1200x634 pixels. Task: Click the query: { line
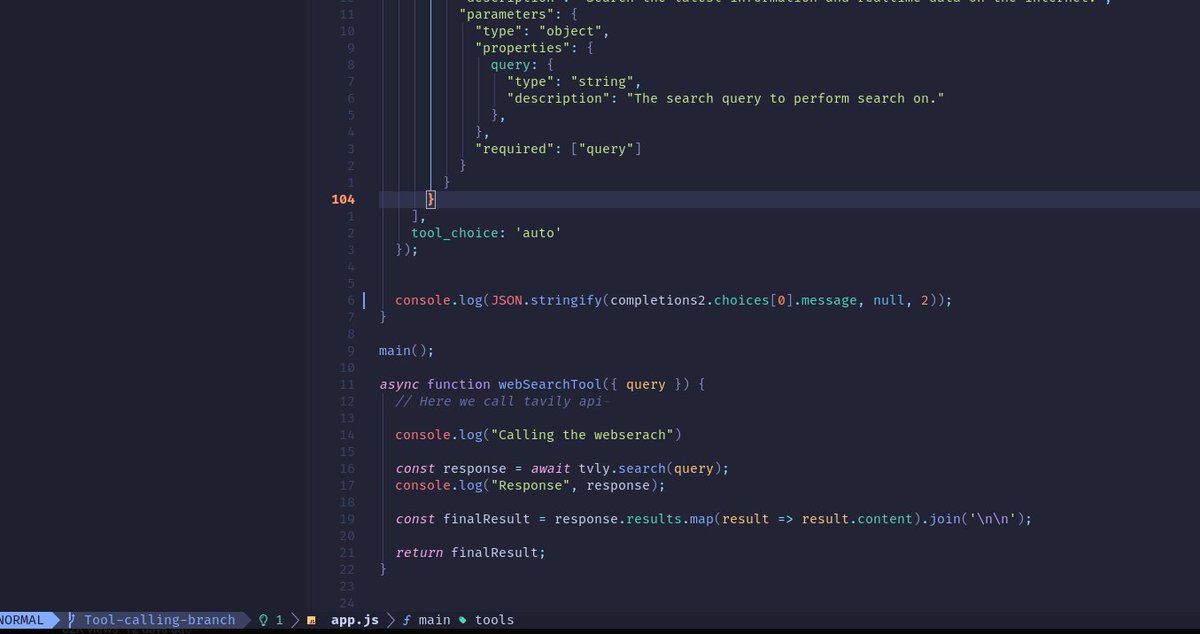point(522,65)
